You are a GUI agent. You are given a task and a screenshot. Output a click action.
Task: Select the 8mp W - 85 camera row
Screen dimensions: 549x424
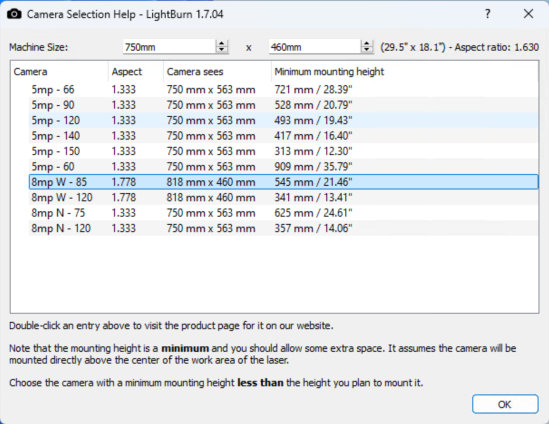[283, 182]
